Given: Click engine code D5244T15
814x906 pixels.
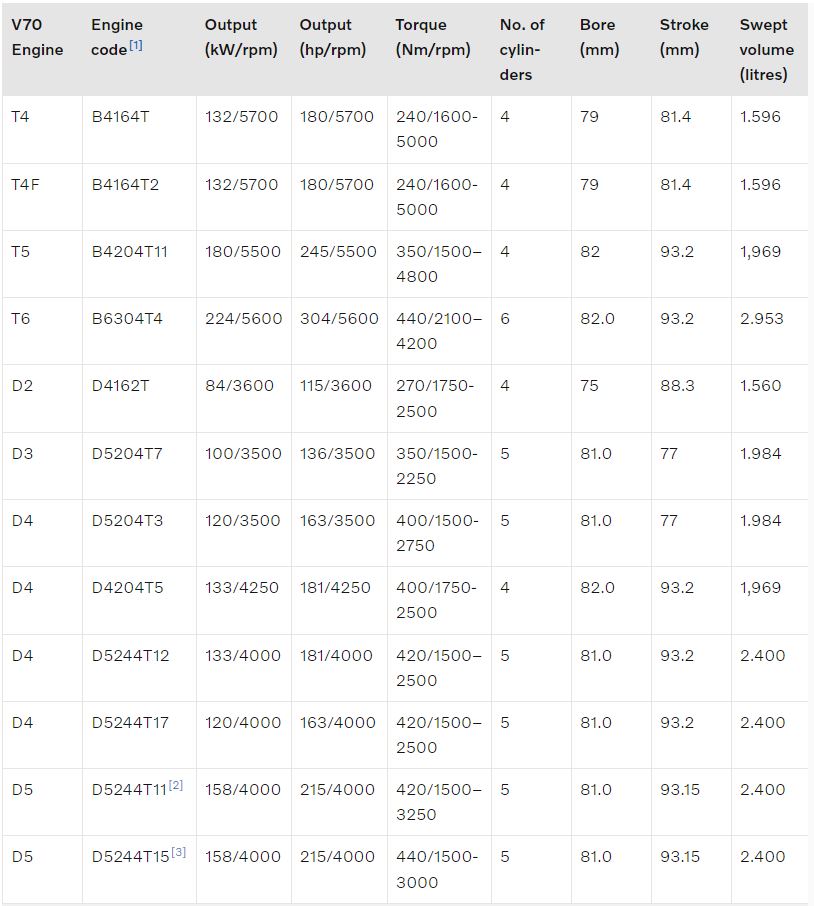Looking at the screenshot, I should [x=131, y=857].
